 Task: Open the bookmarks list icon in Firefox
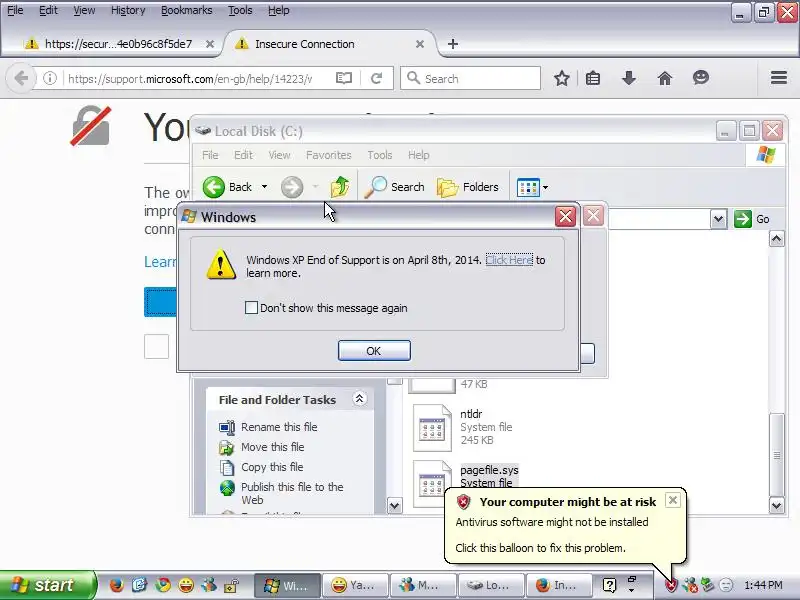[593, 78]
